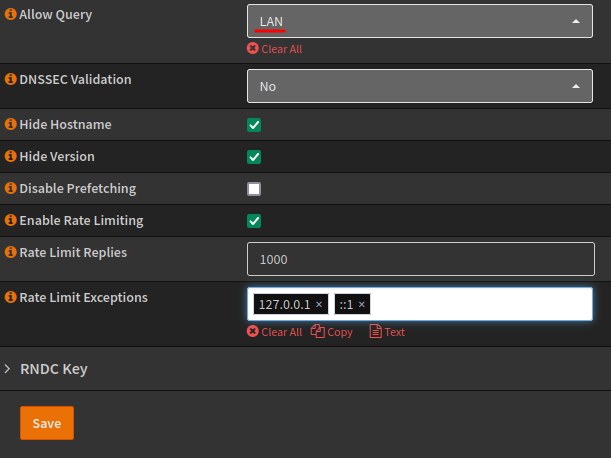Click the Hide Version label
This screenshot has width=611, height=458.
coord(57,156)
